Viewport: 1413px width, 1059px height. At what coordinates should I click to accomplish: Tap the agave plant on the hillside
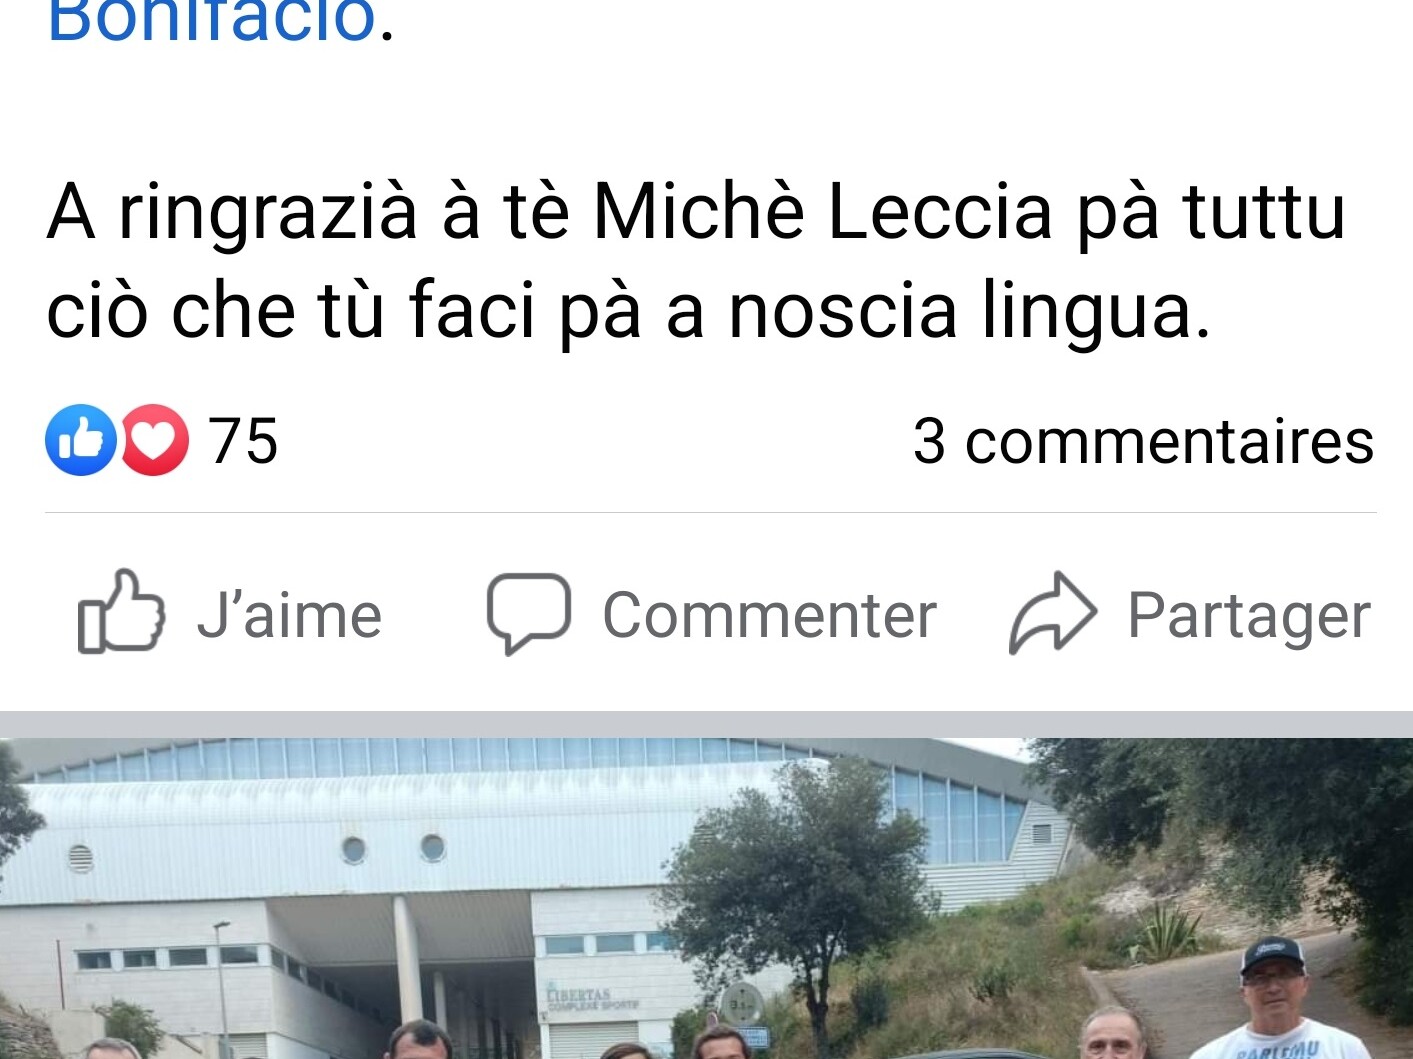pyautogui.click(x=1168, y=932)
